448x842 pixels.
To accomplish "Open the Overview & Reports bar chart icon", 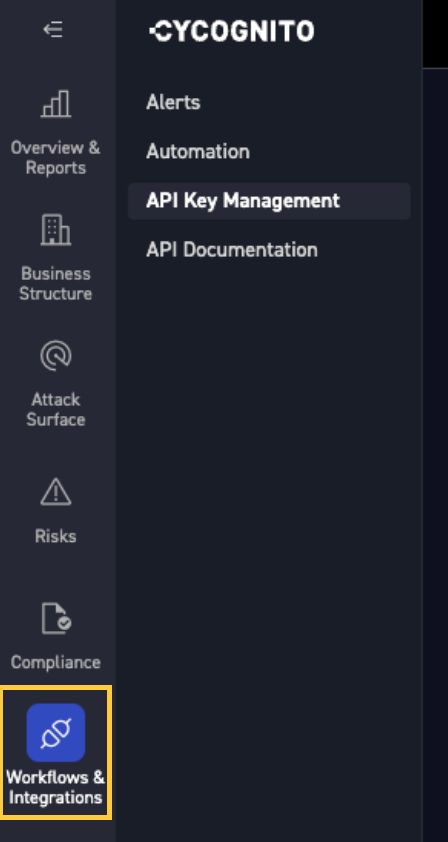I will [56, 103].
